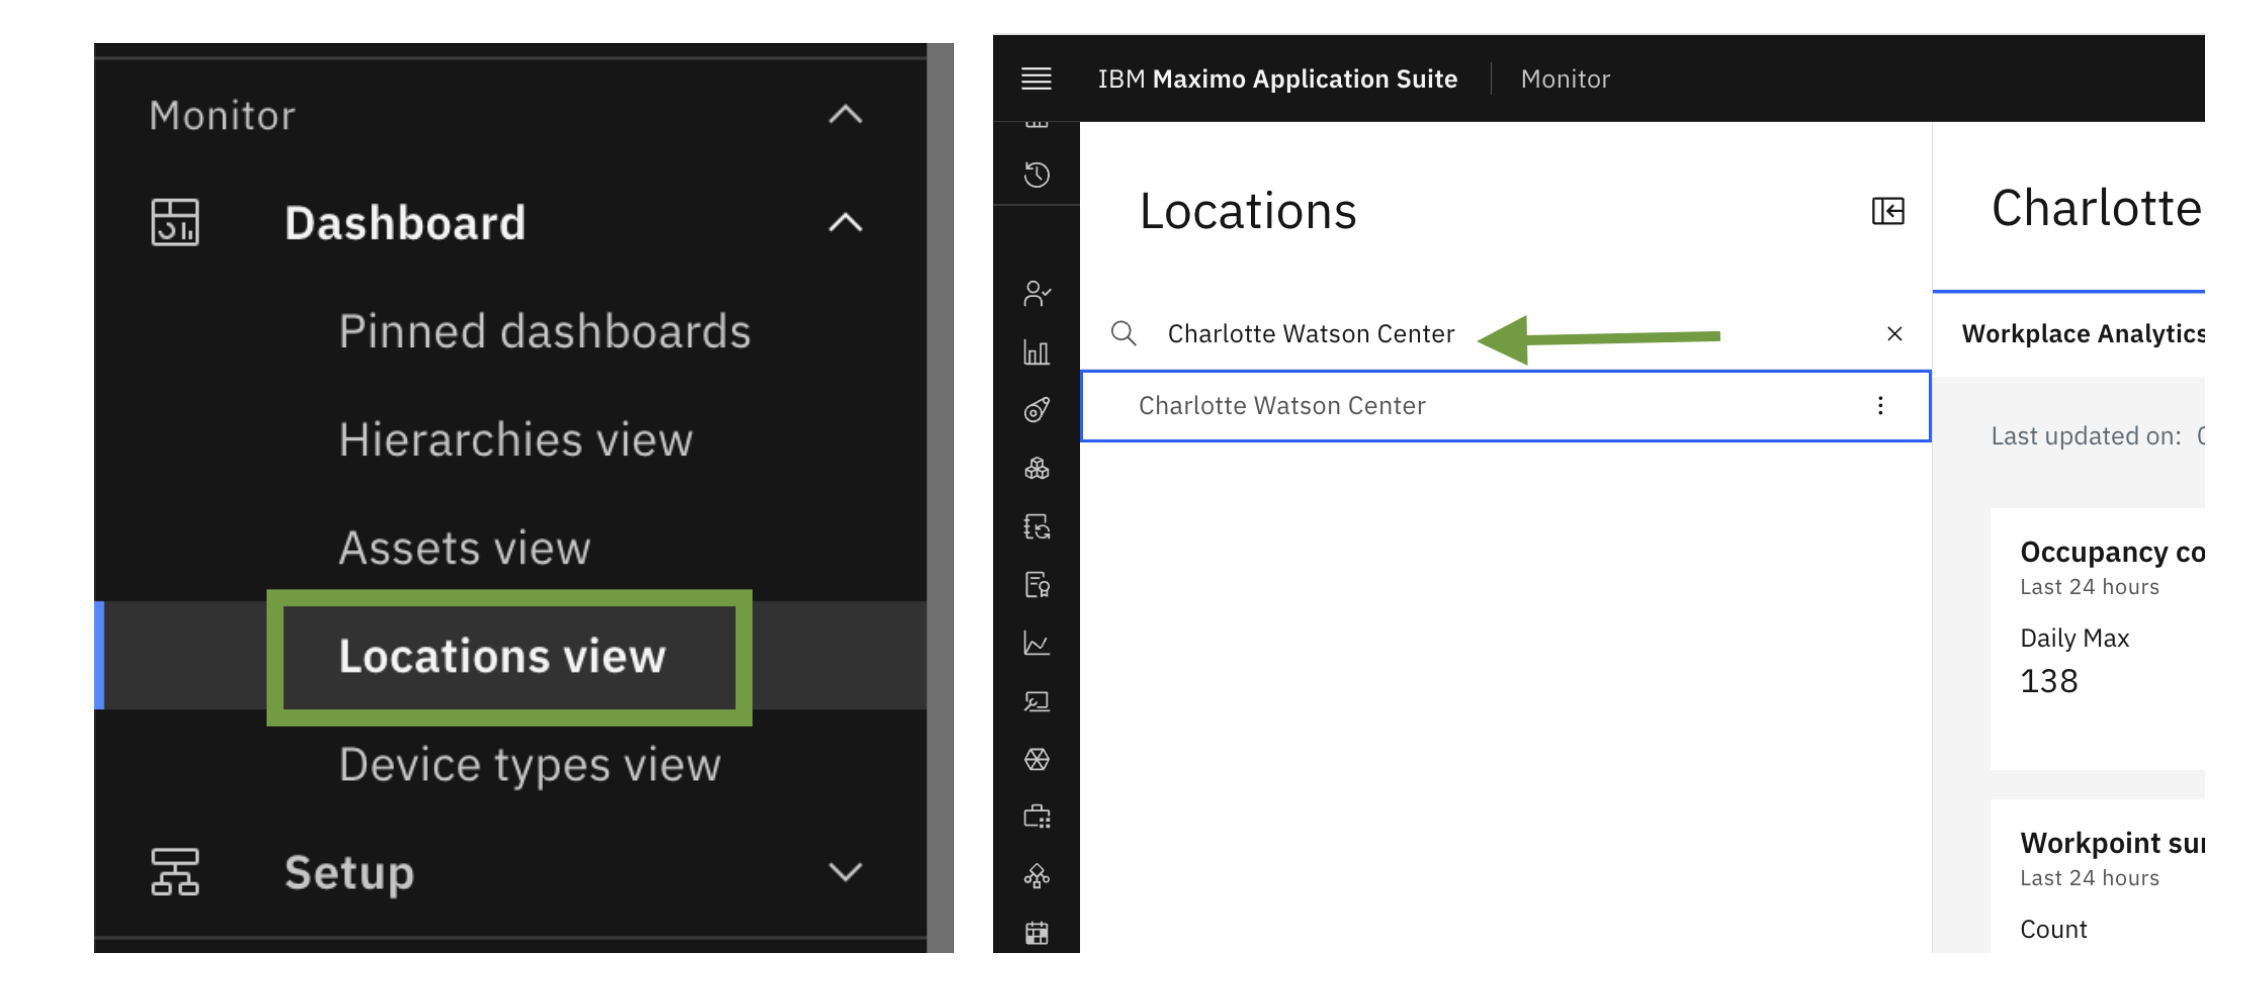
Task: Open the hamburger menu in the header
Action: tap(1036, 78)
